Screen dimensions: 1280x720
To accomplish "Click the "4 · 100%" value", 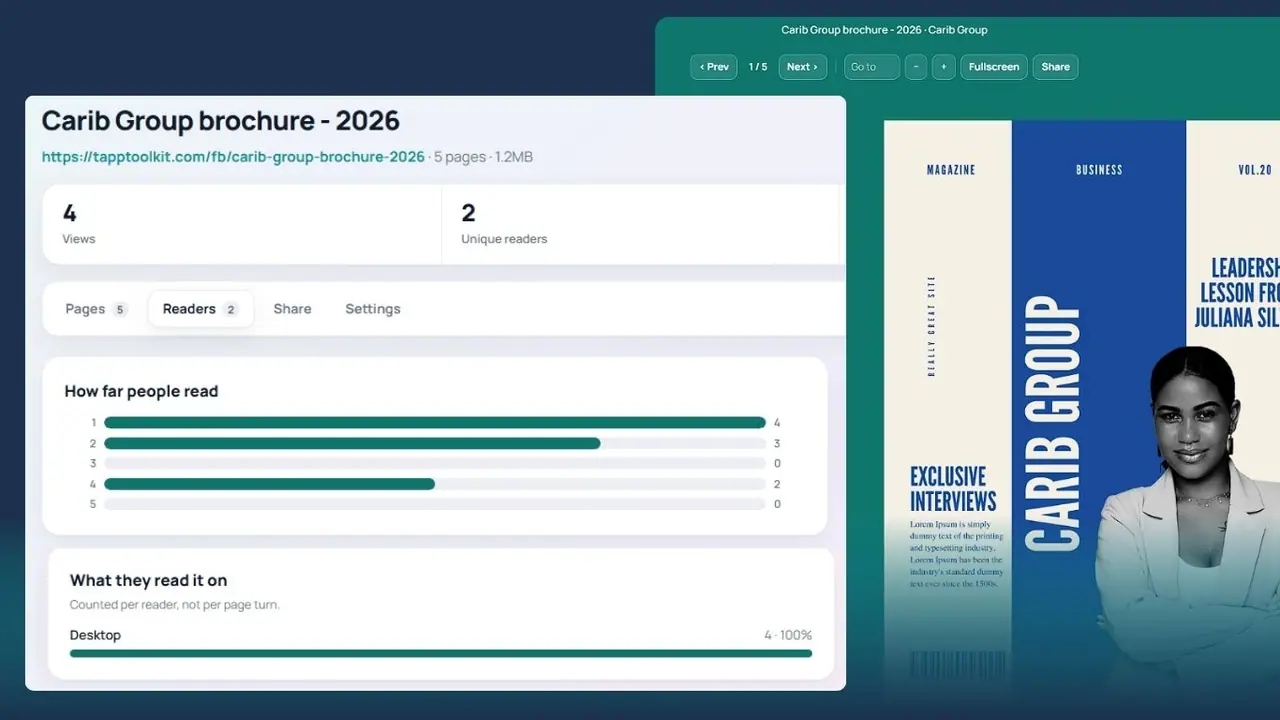I will click(x=788, y=635).
